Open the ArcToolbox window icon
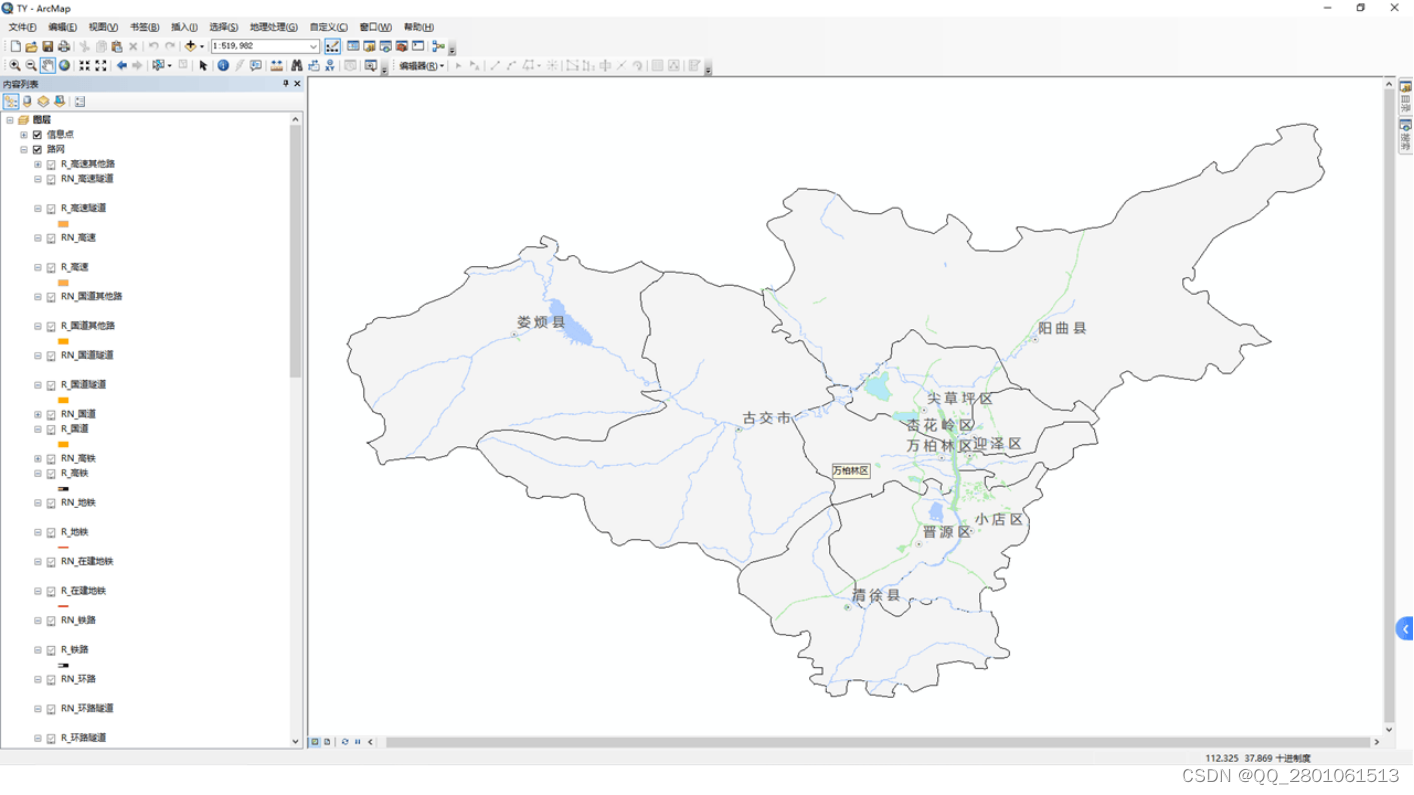This screenshot has width=1414, height=795. 402,46
